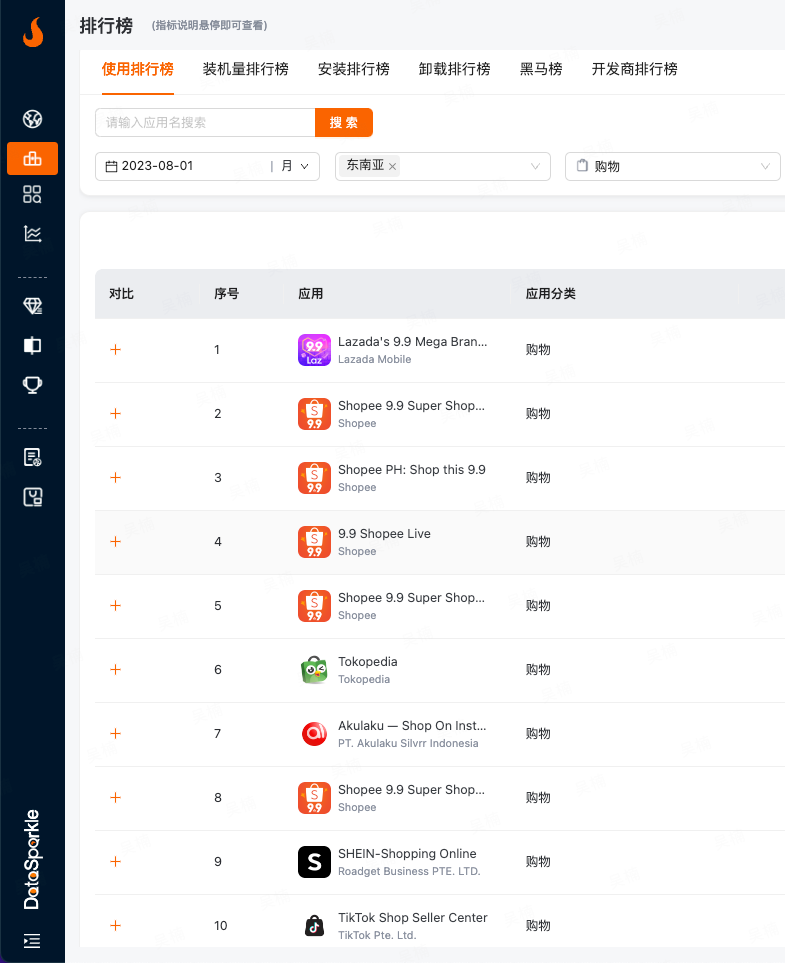The image size is (785, 963).
Task: Switch to 黑马榜 tab
Action: [x=541, y=69]
